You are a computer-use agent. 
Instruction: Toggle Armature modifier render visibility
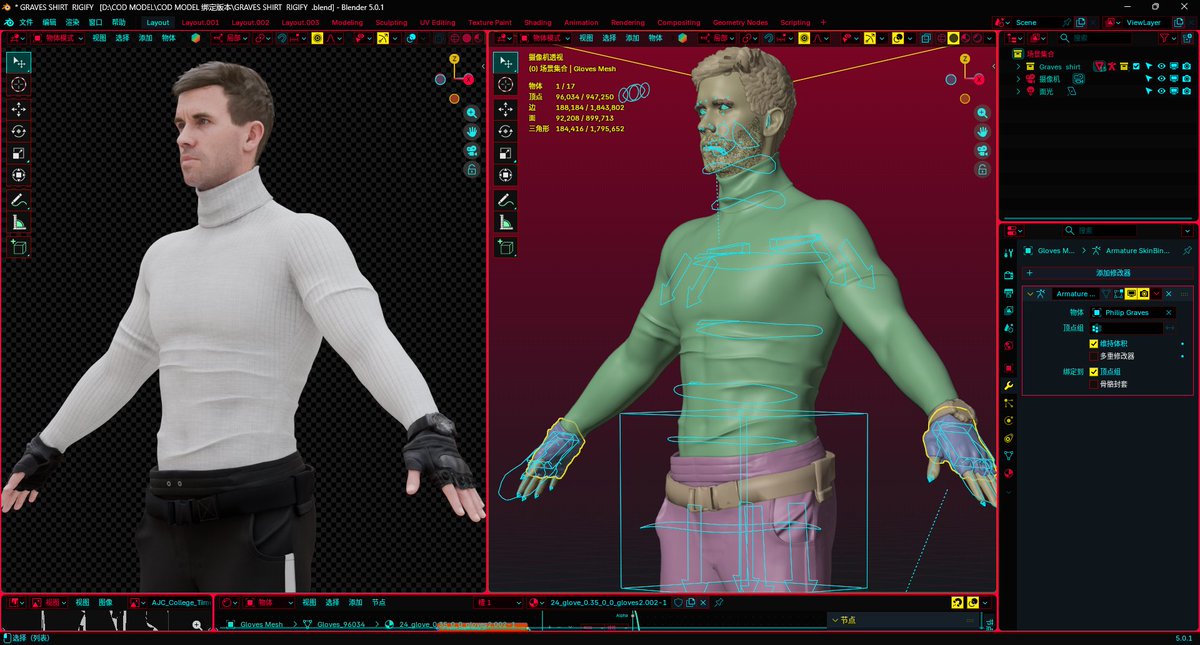tap(1143, 294)
